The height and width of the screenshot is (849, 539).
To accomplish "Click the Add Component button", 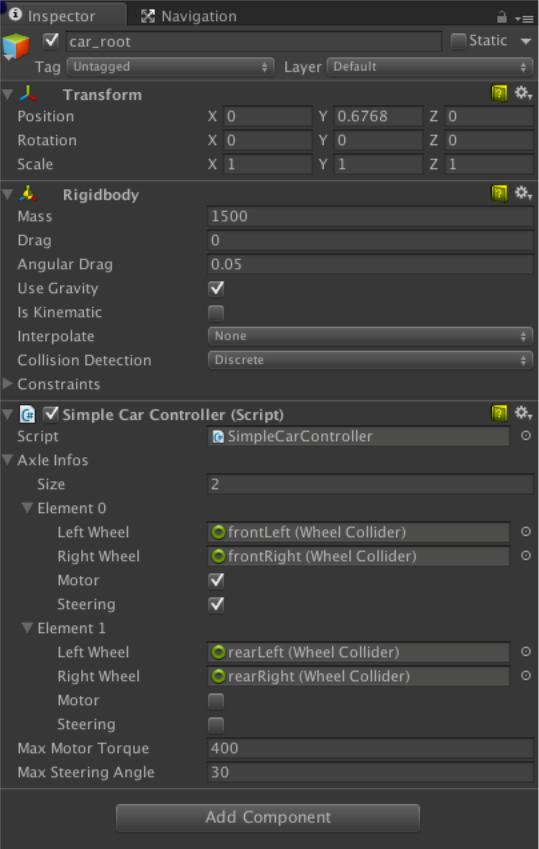I will click(268, 817).
